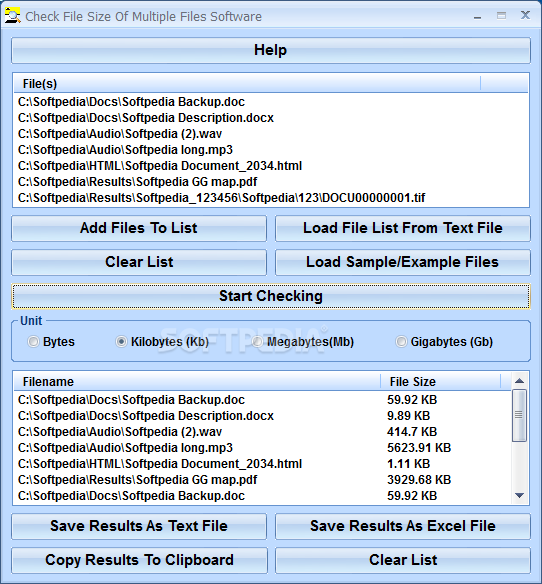Click the Filename column header in results

(x=197, y=381)
